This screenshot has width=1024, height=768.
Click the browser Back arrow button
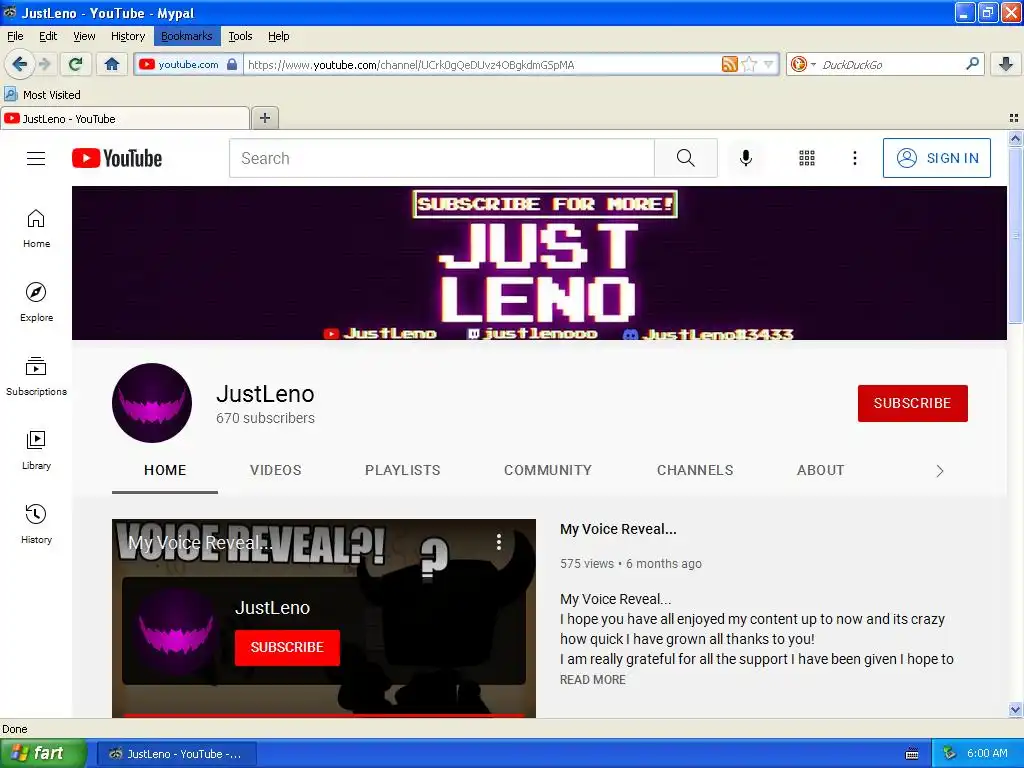pyautogui.click(x=19, y=64)
